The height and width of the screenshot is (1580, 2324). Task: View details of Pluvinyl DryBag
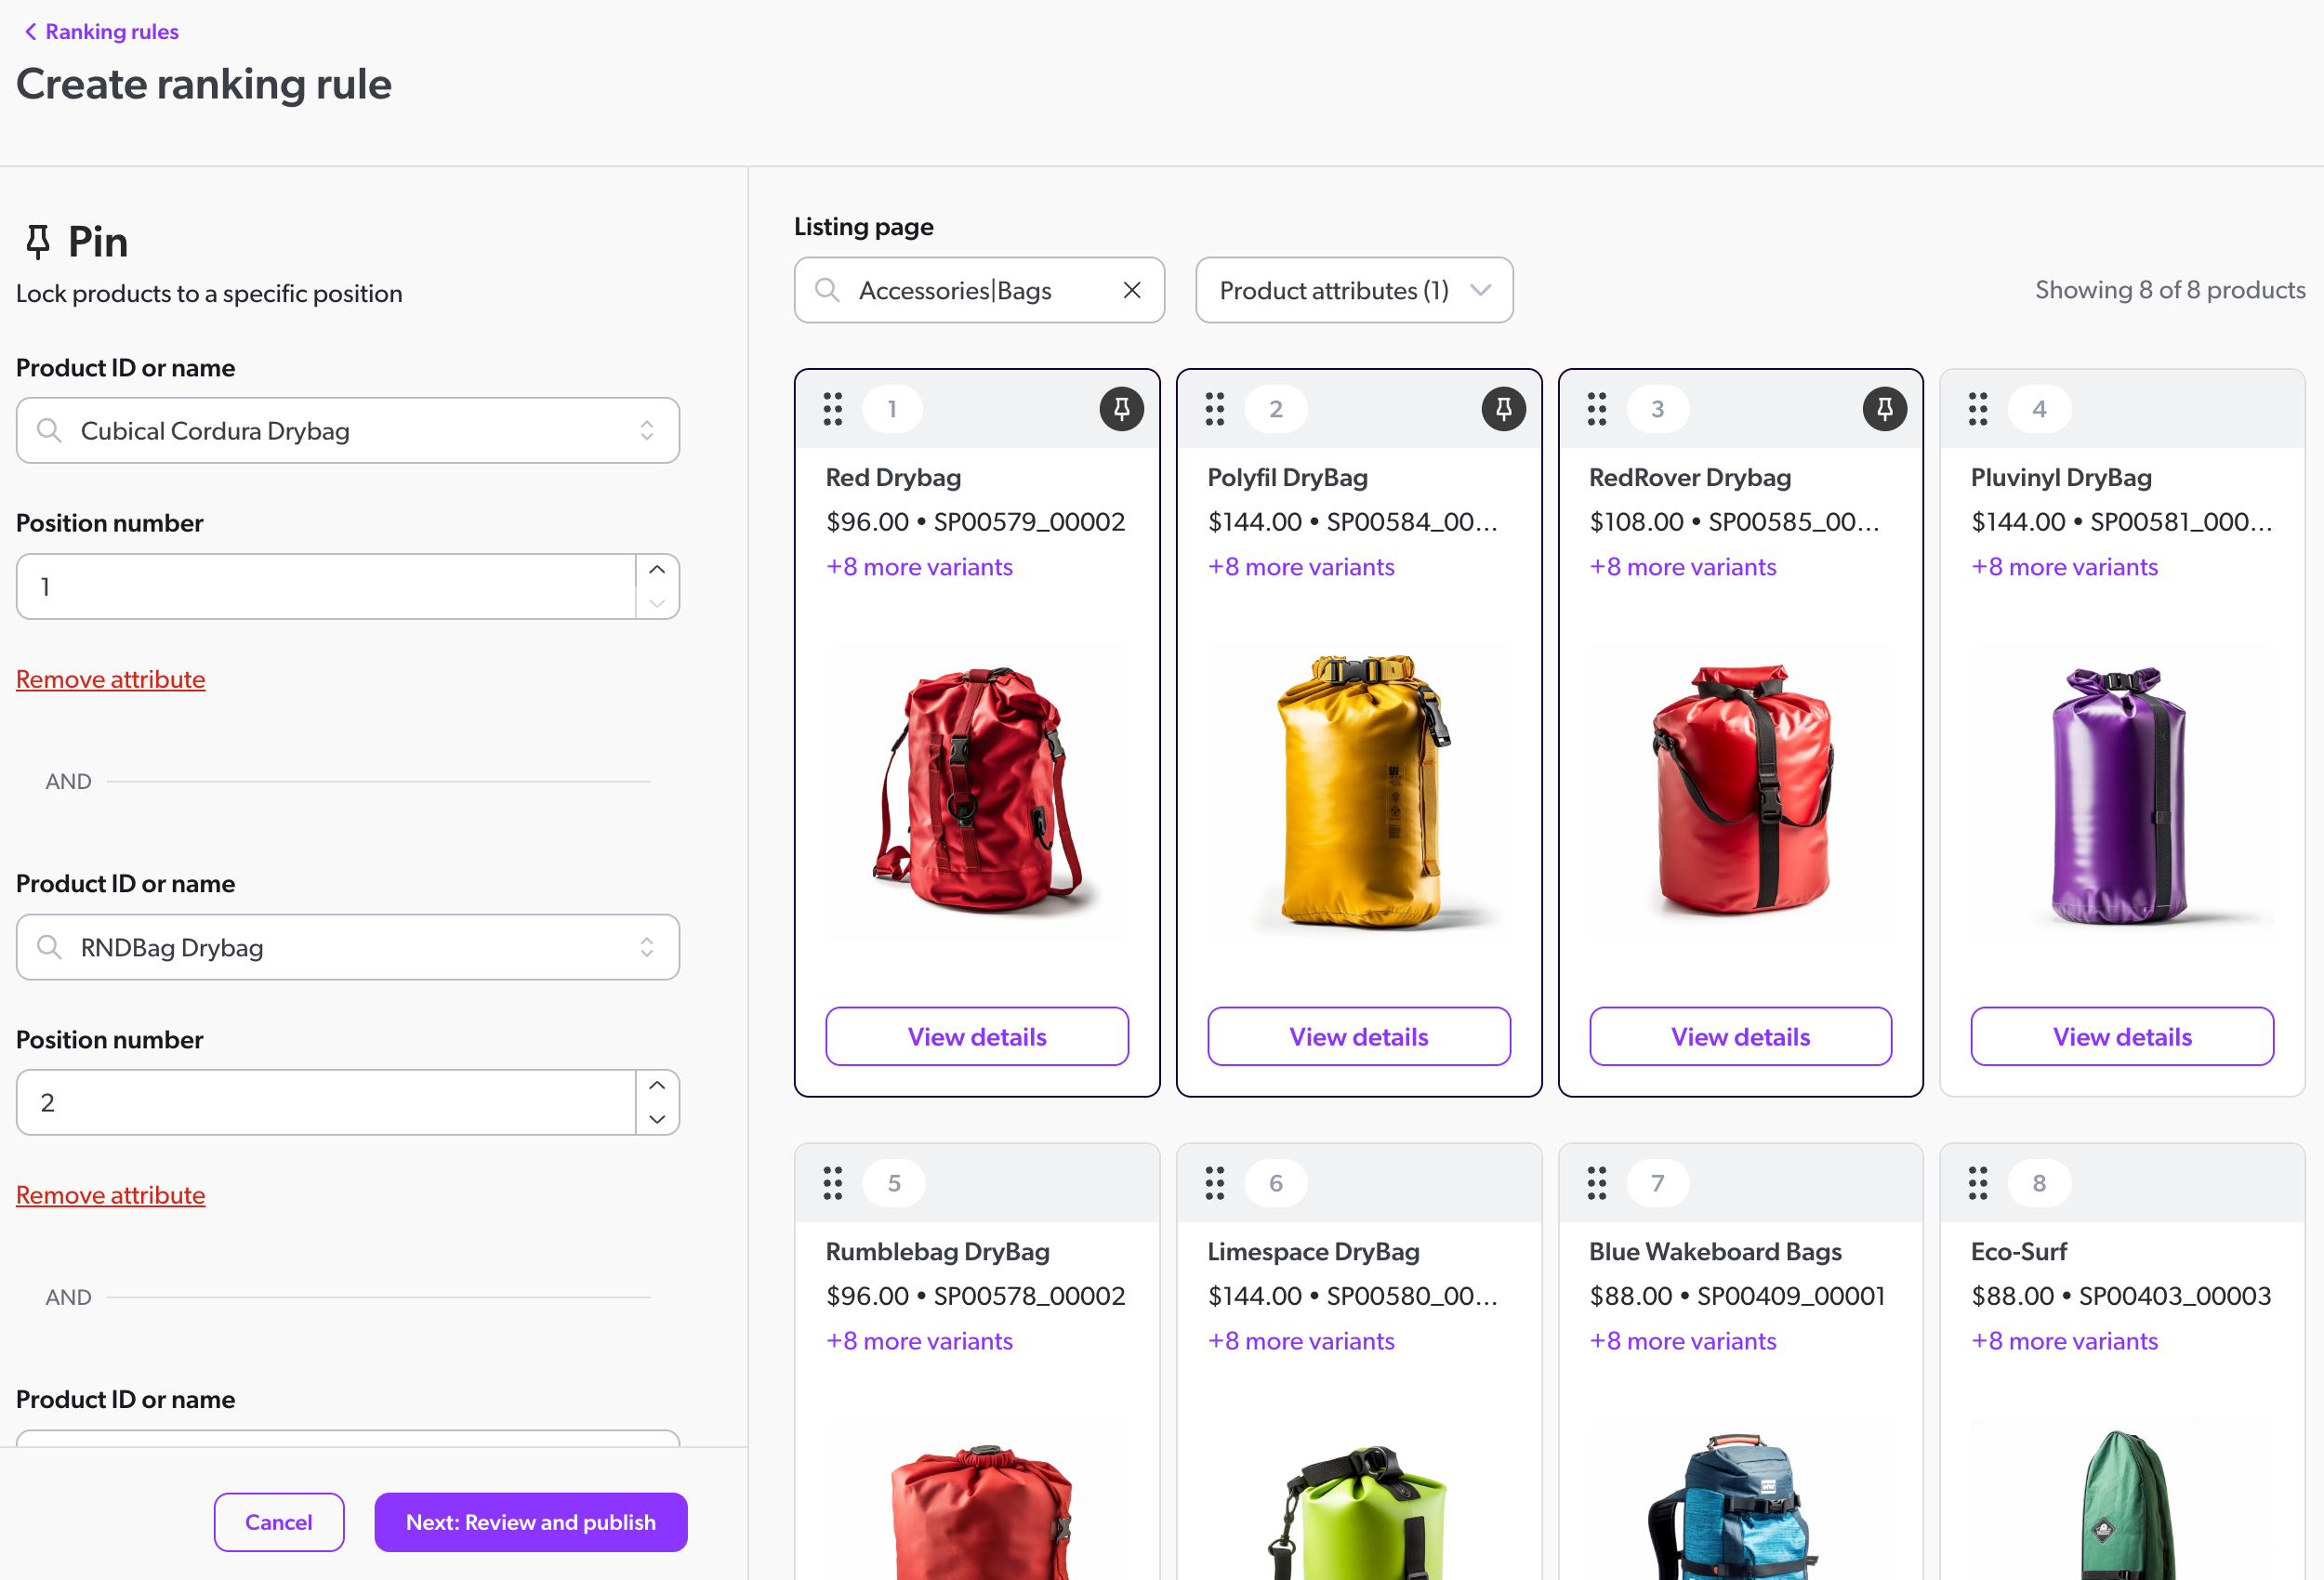coord(2122,1036)
